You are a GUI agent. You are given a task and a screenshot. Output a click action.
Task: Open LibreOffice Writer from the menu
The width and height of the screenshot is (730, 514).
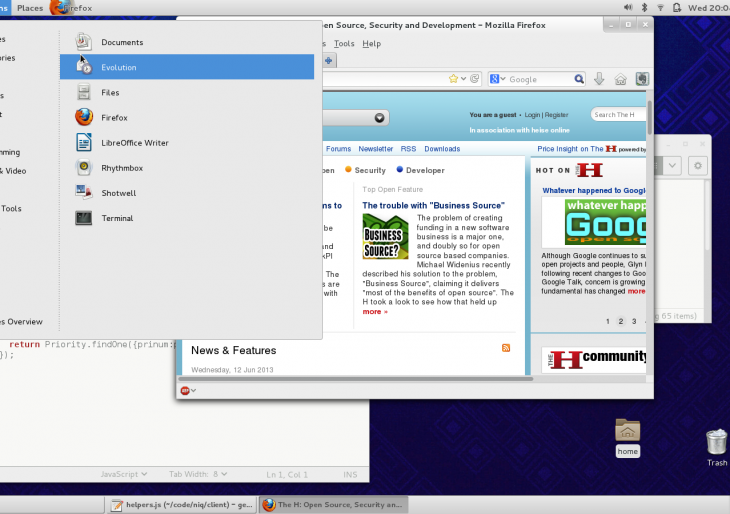click(x=134, y=143)
